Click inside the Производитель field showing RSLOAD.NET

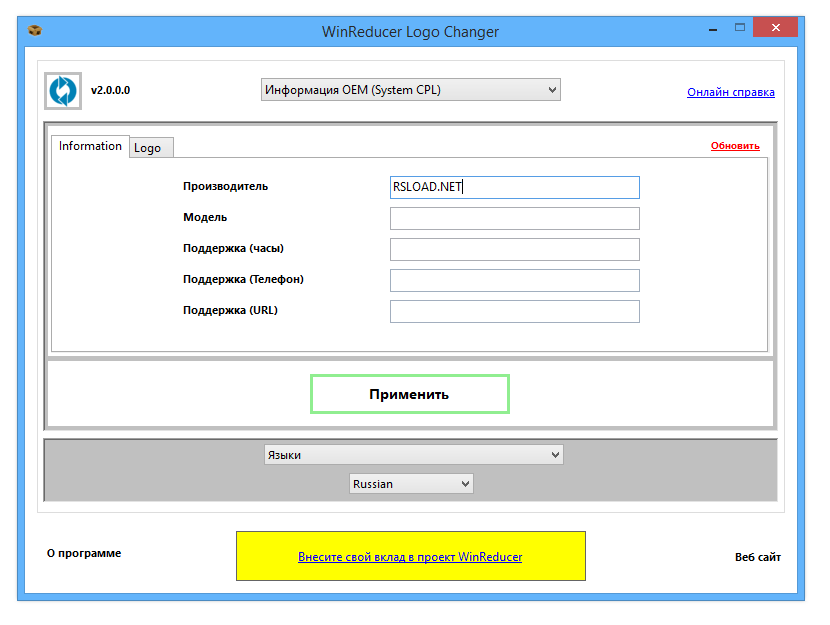tap(514, 187)
